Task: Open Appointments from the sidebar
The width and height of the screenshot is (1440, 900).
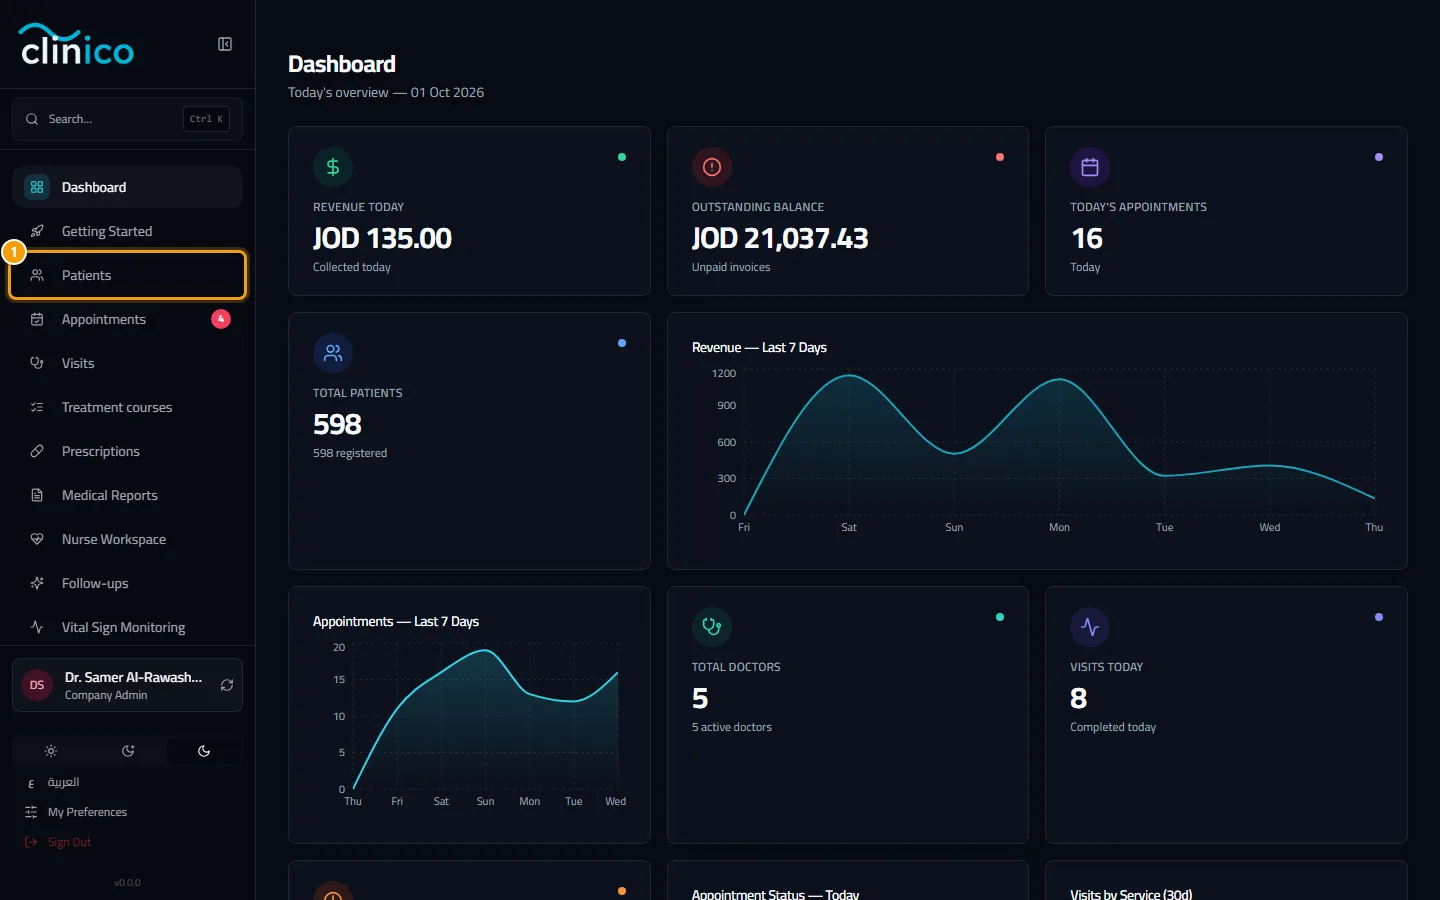Action: (127, 319)
